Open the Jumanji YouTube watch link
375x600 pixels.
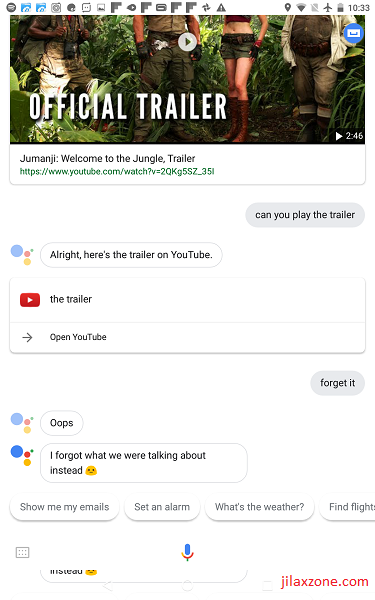pyautogui.click(x=117, y=171)
